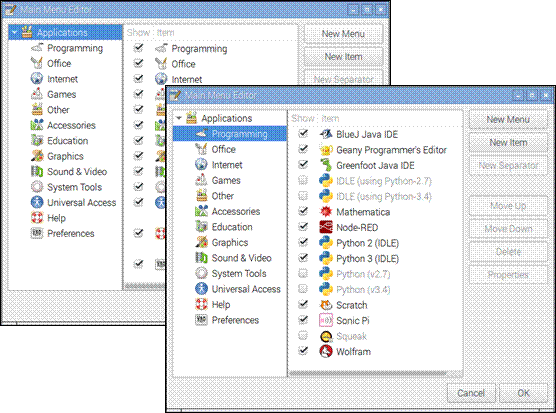Click the IDLE (using Python-2.7) icon
Image resolution: width=556 pixels, height=413 pixels.
(x=326, y=181)
